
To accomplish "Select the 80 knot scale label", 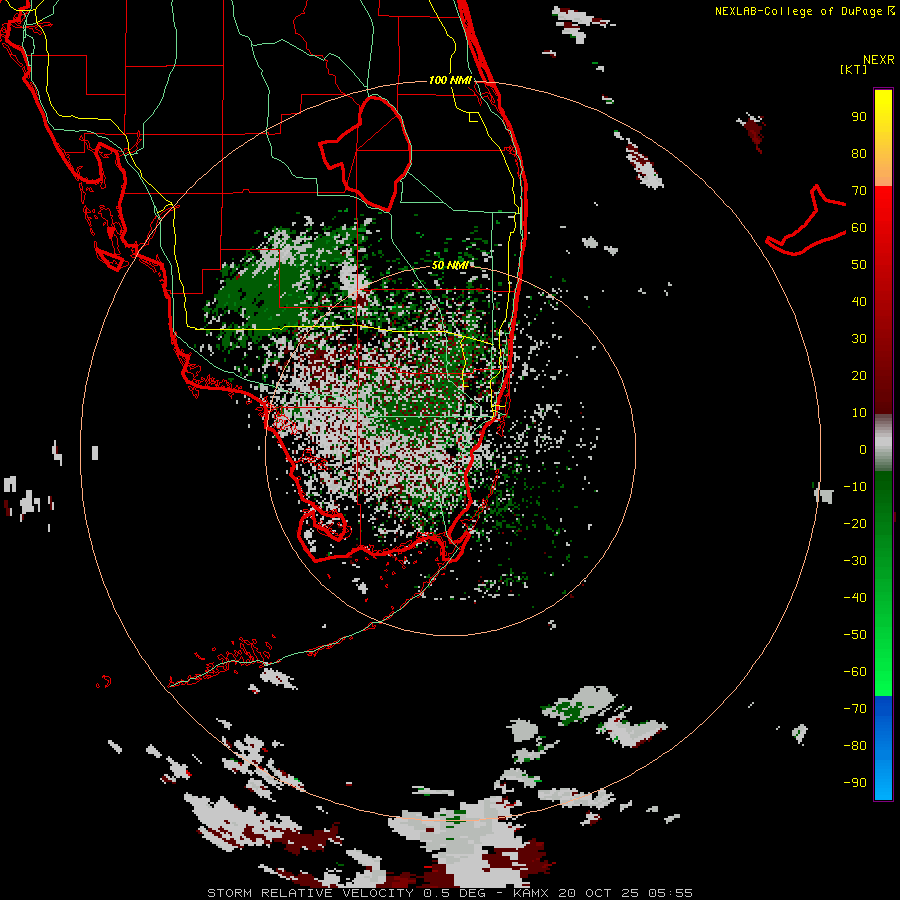I will [859, 154].
